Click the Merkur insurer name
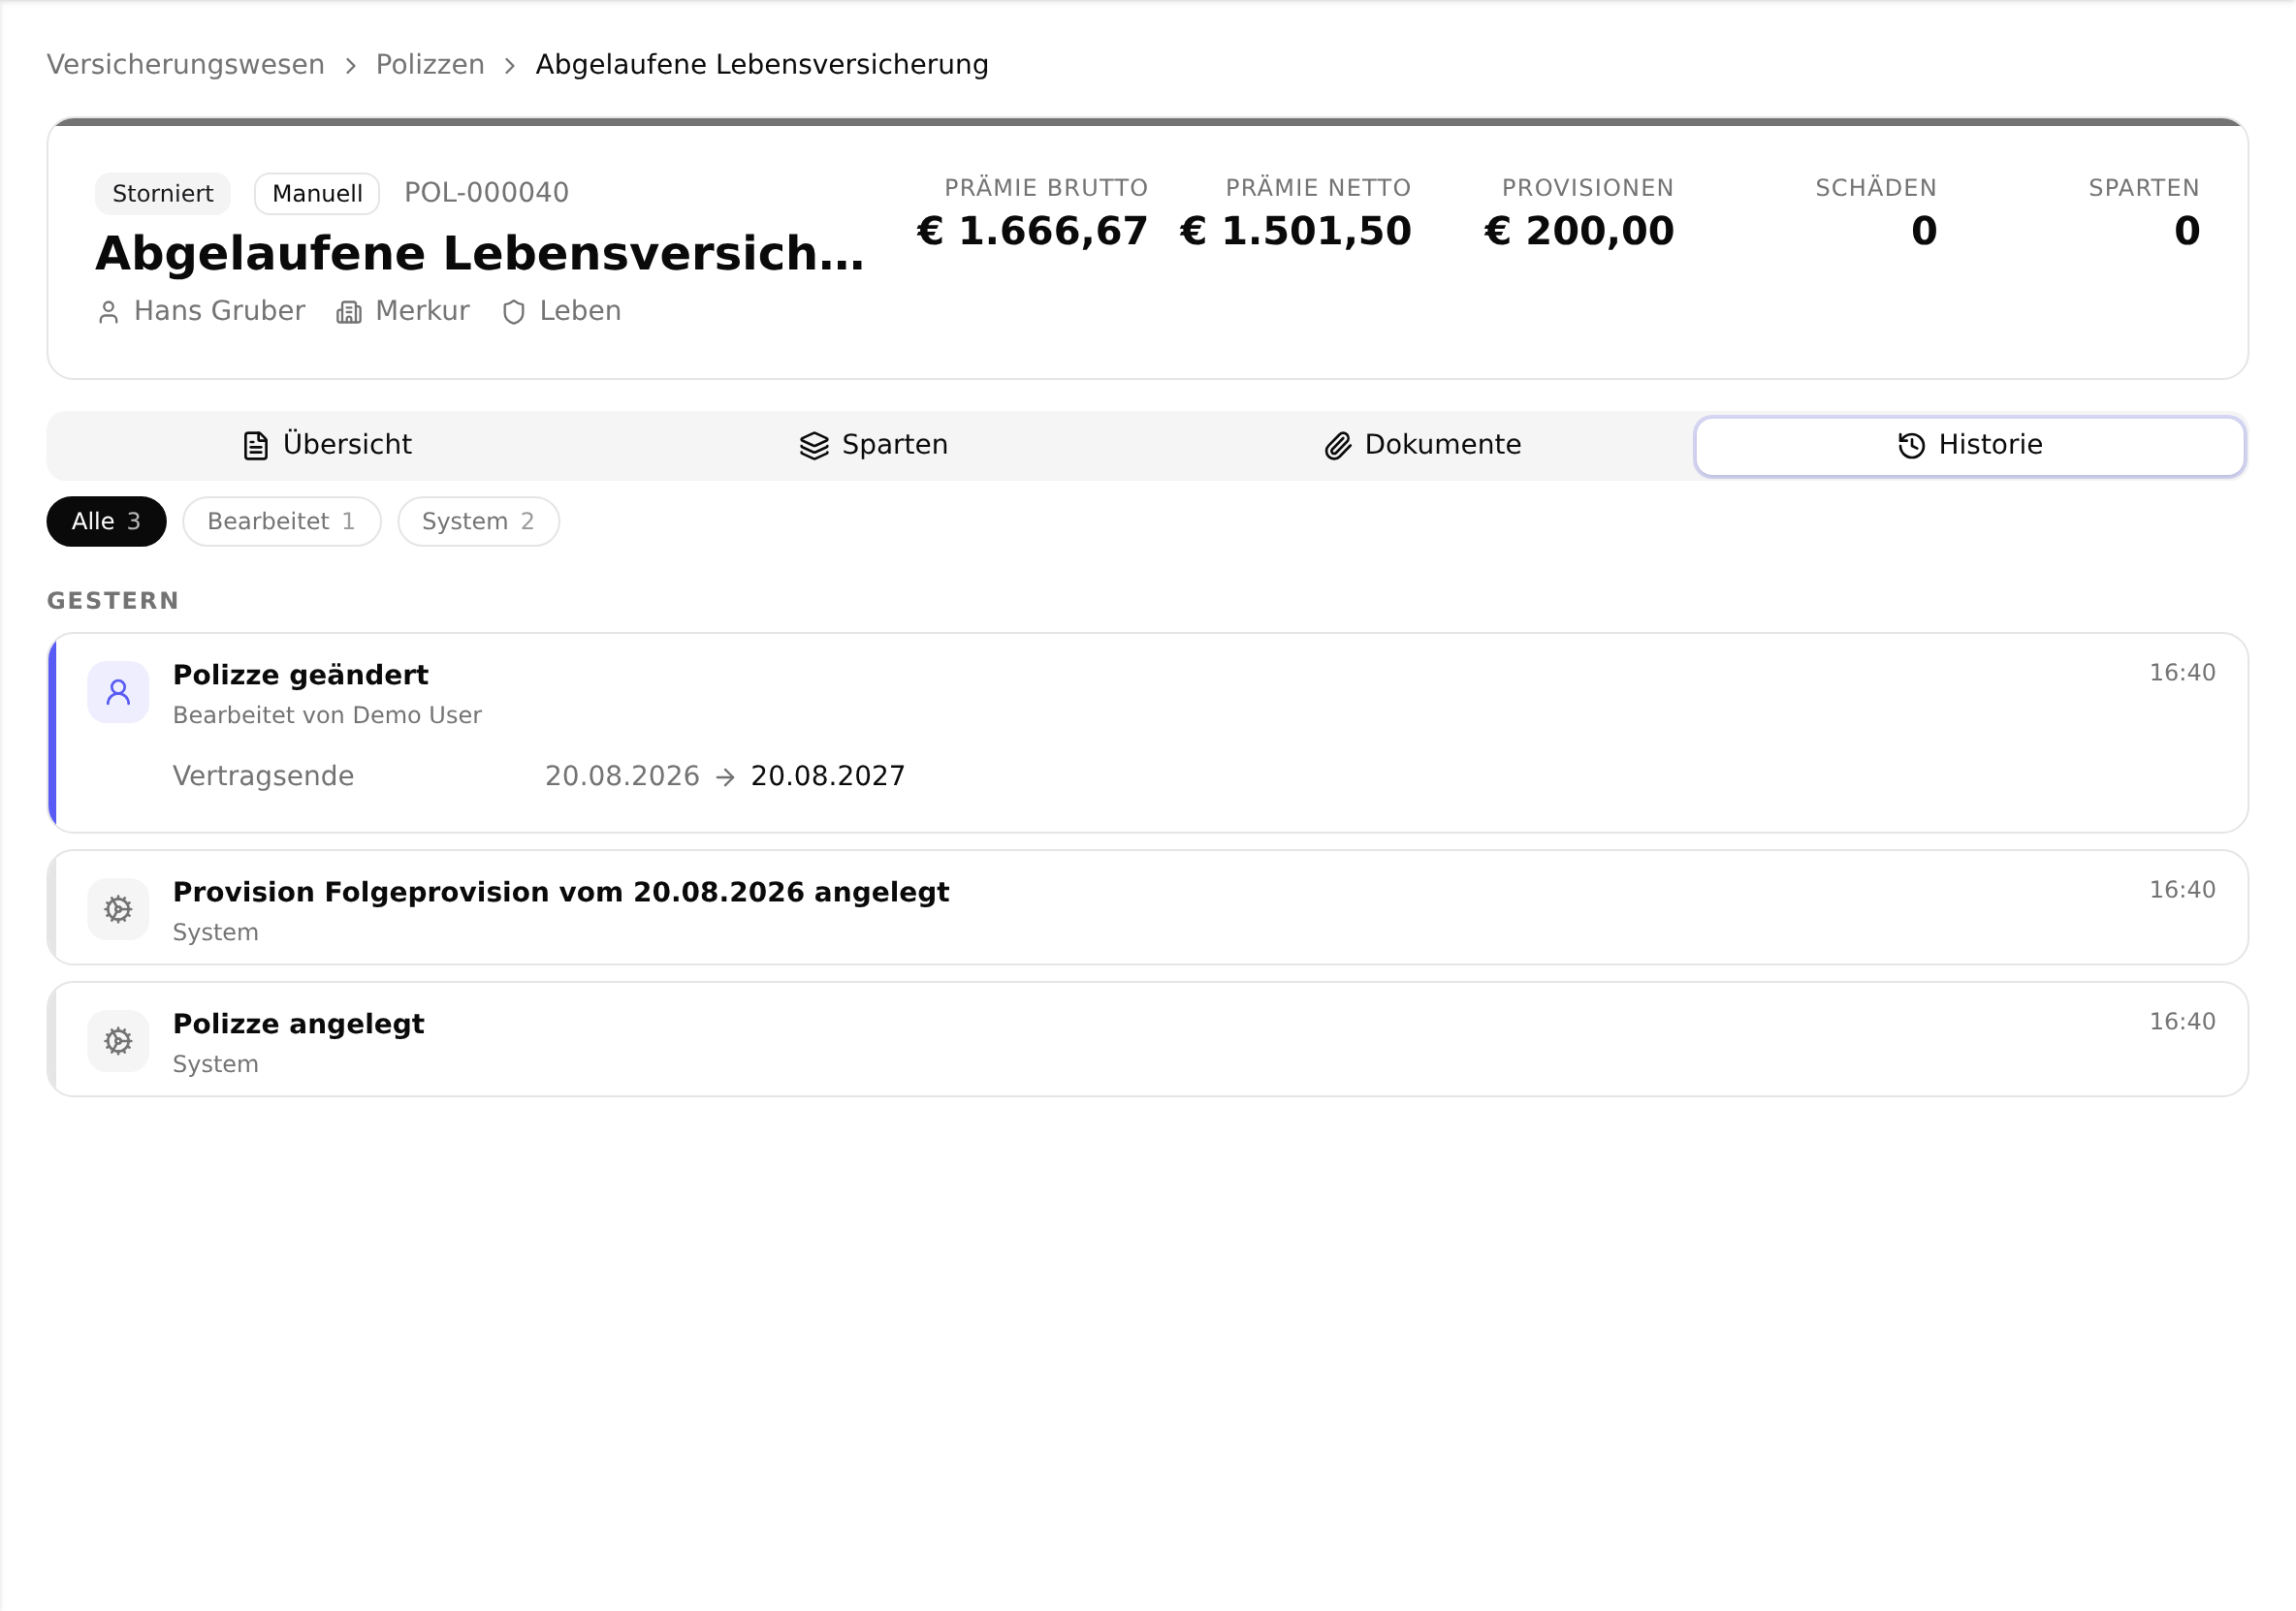This screenshot has height=1611, width=2296. pos(423,311)
